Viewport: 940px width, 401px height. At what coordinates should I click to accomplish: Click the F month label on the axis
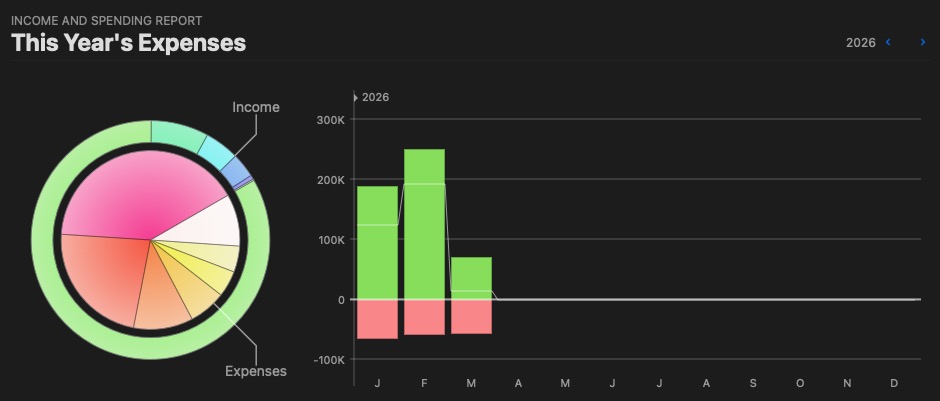[x=424, y=384]
